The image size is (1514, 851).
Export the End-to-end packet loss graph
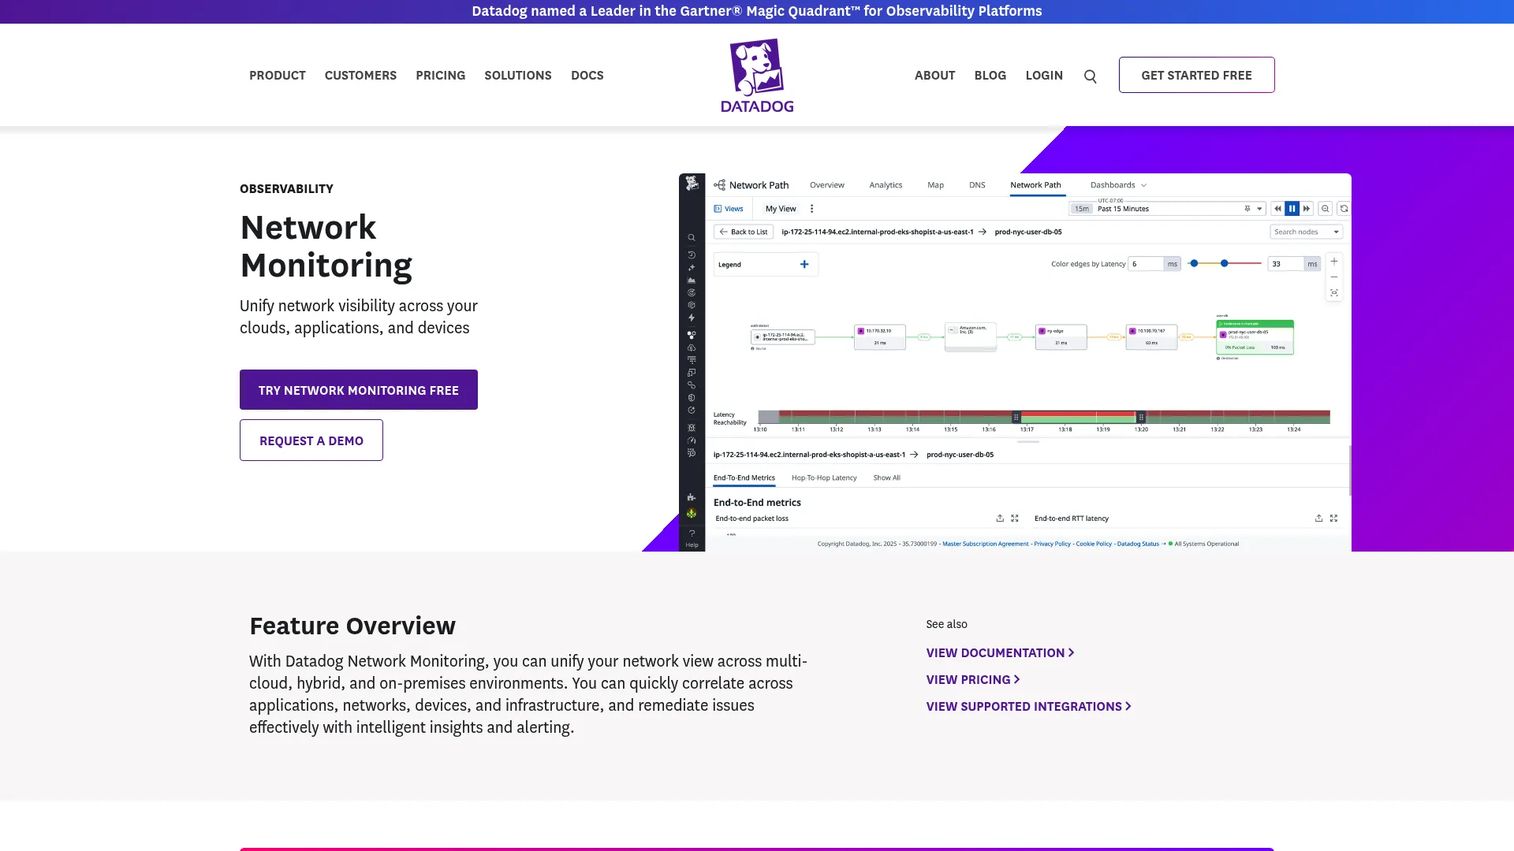click(x=1000, y=518)
